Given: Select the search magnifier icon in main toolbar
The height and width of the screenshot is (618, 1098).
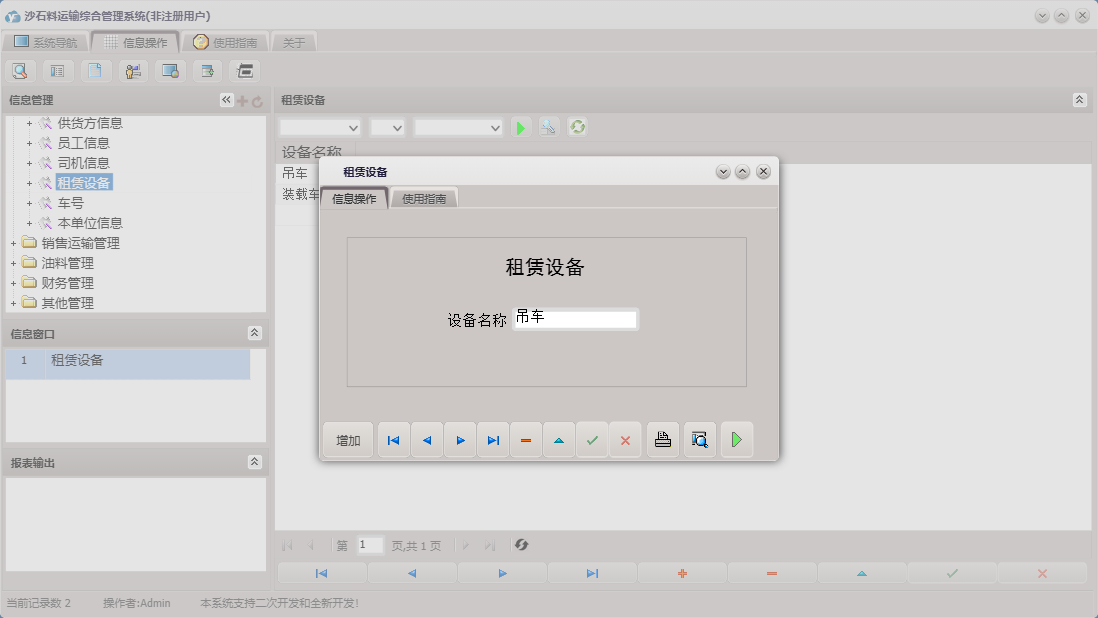Looking at the screenshot, I should tap(20, 71).
